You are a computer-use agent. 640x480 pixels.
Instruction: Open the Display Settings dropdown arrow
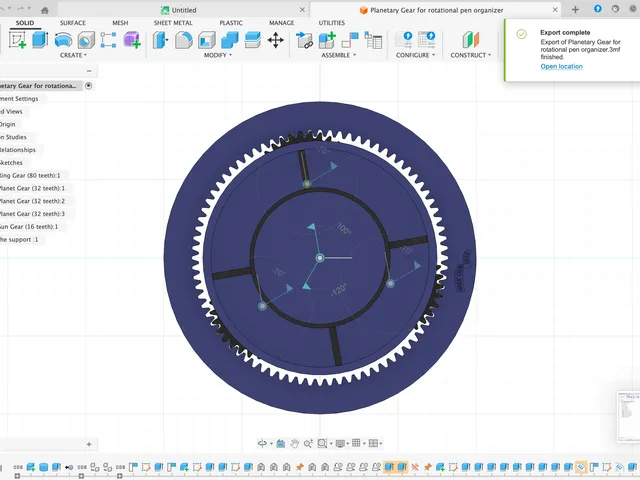click(347, 444)
